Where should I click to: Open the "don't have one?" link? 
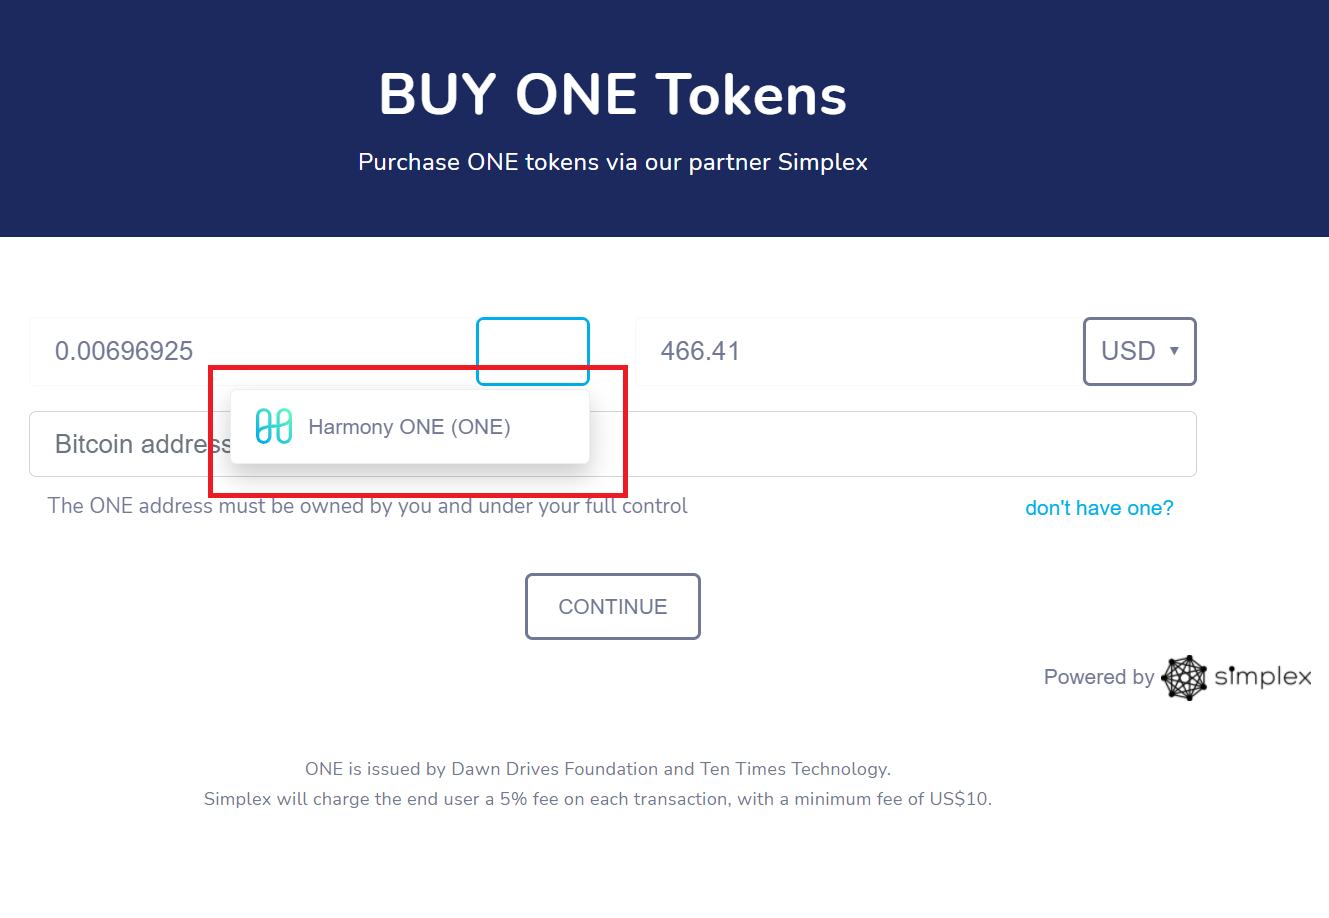(x=1099, y=508)
